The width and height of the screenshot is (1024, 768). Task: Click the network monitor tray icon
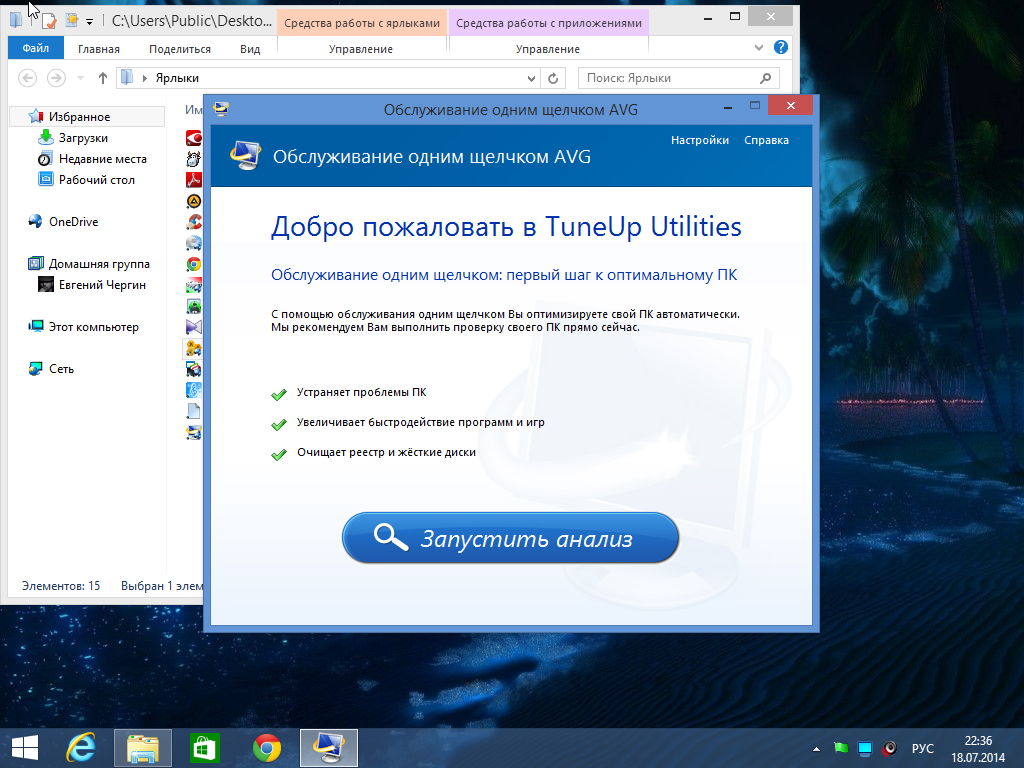point(865,748)
